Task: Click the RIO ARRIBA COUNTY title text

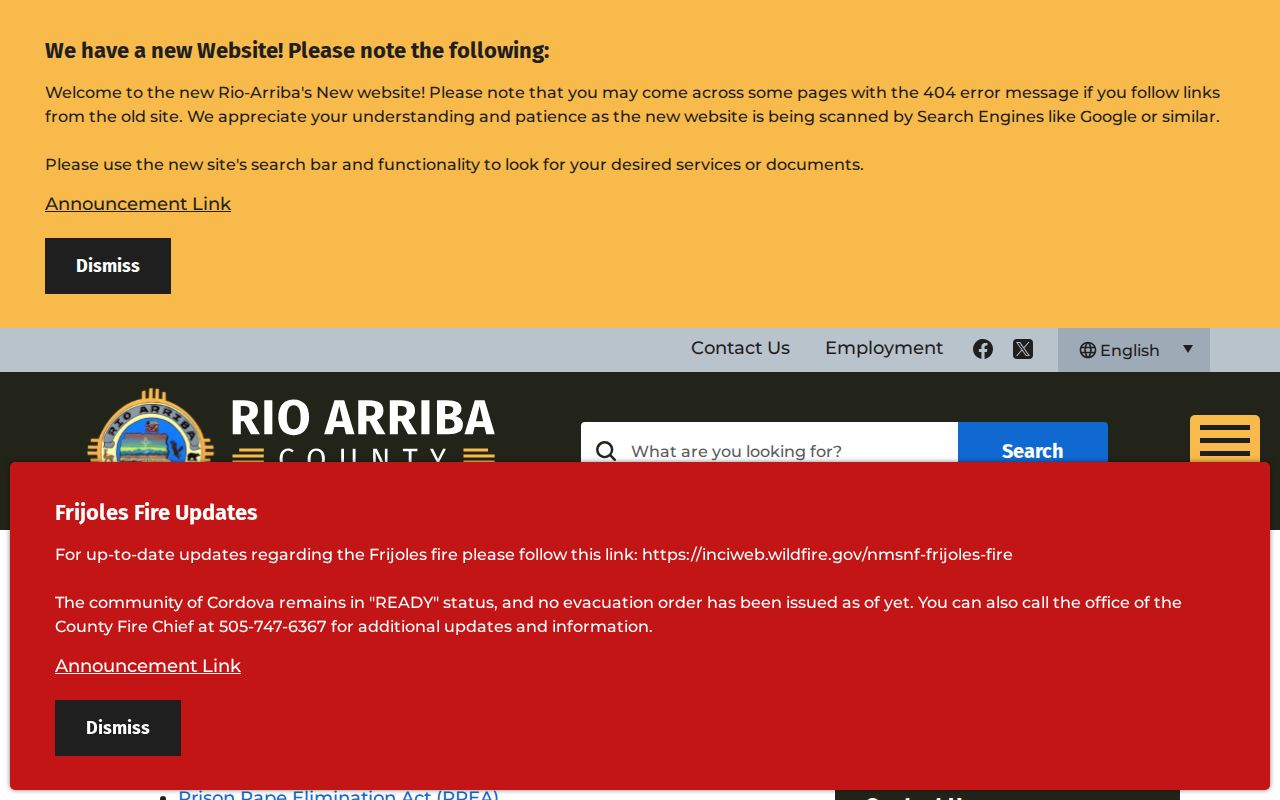Action: point(363,430)
